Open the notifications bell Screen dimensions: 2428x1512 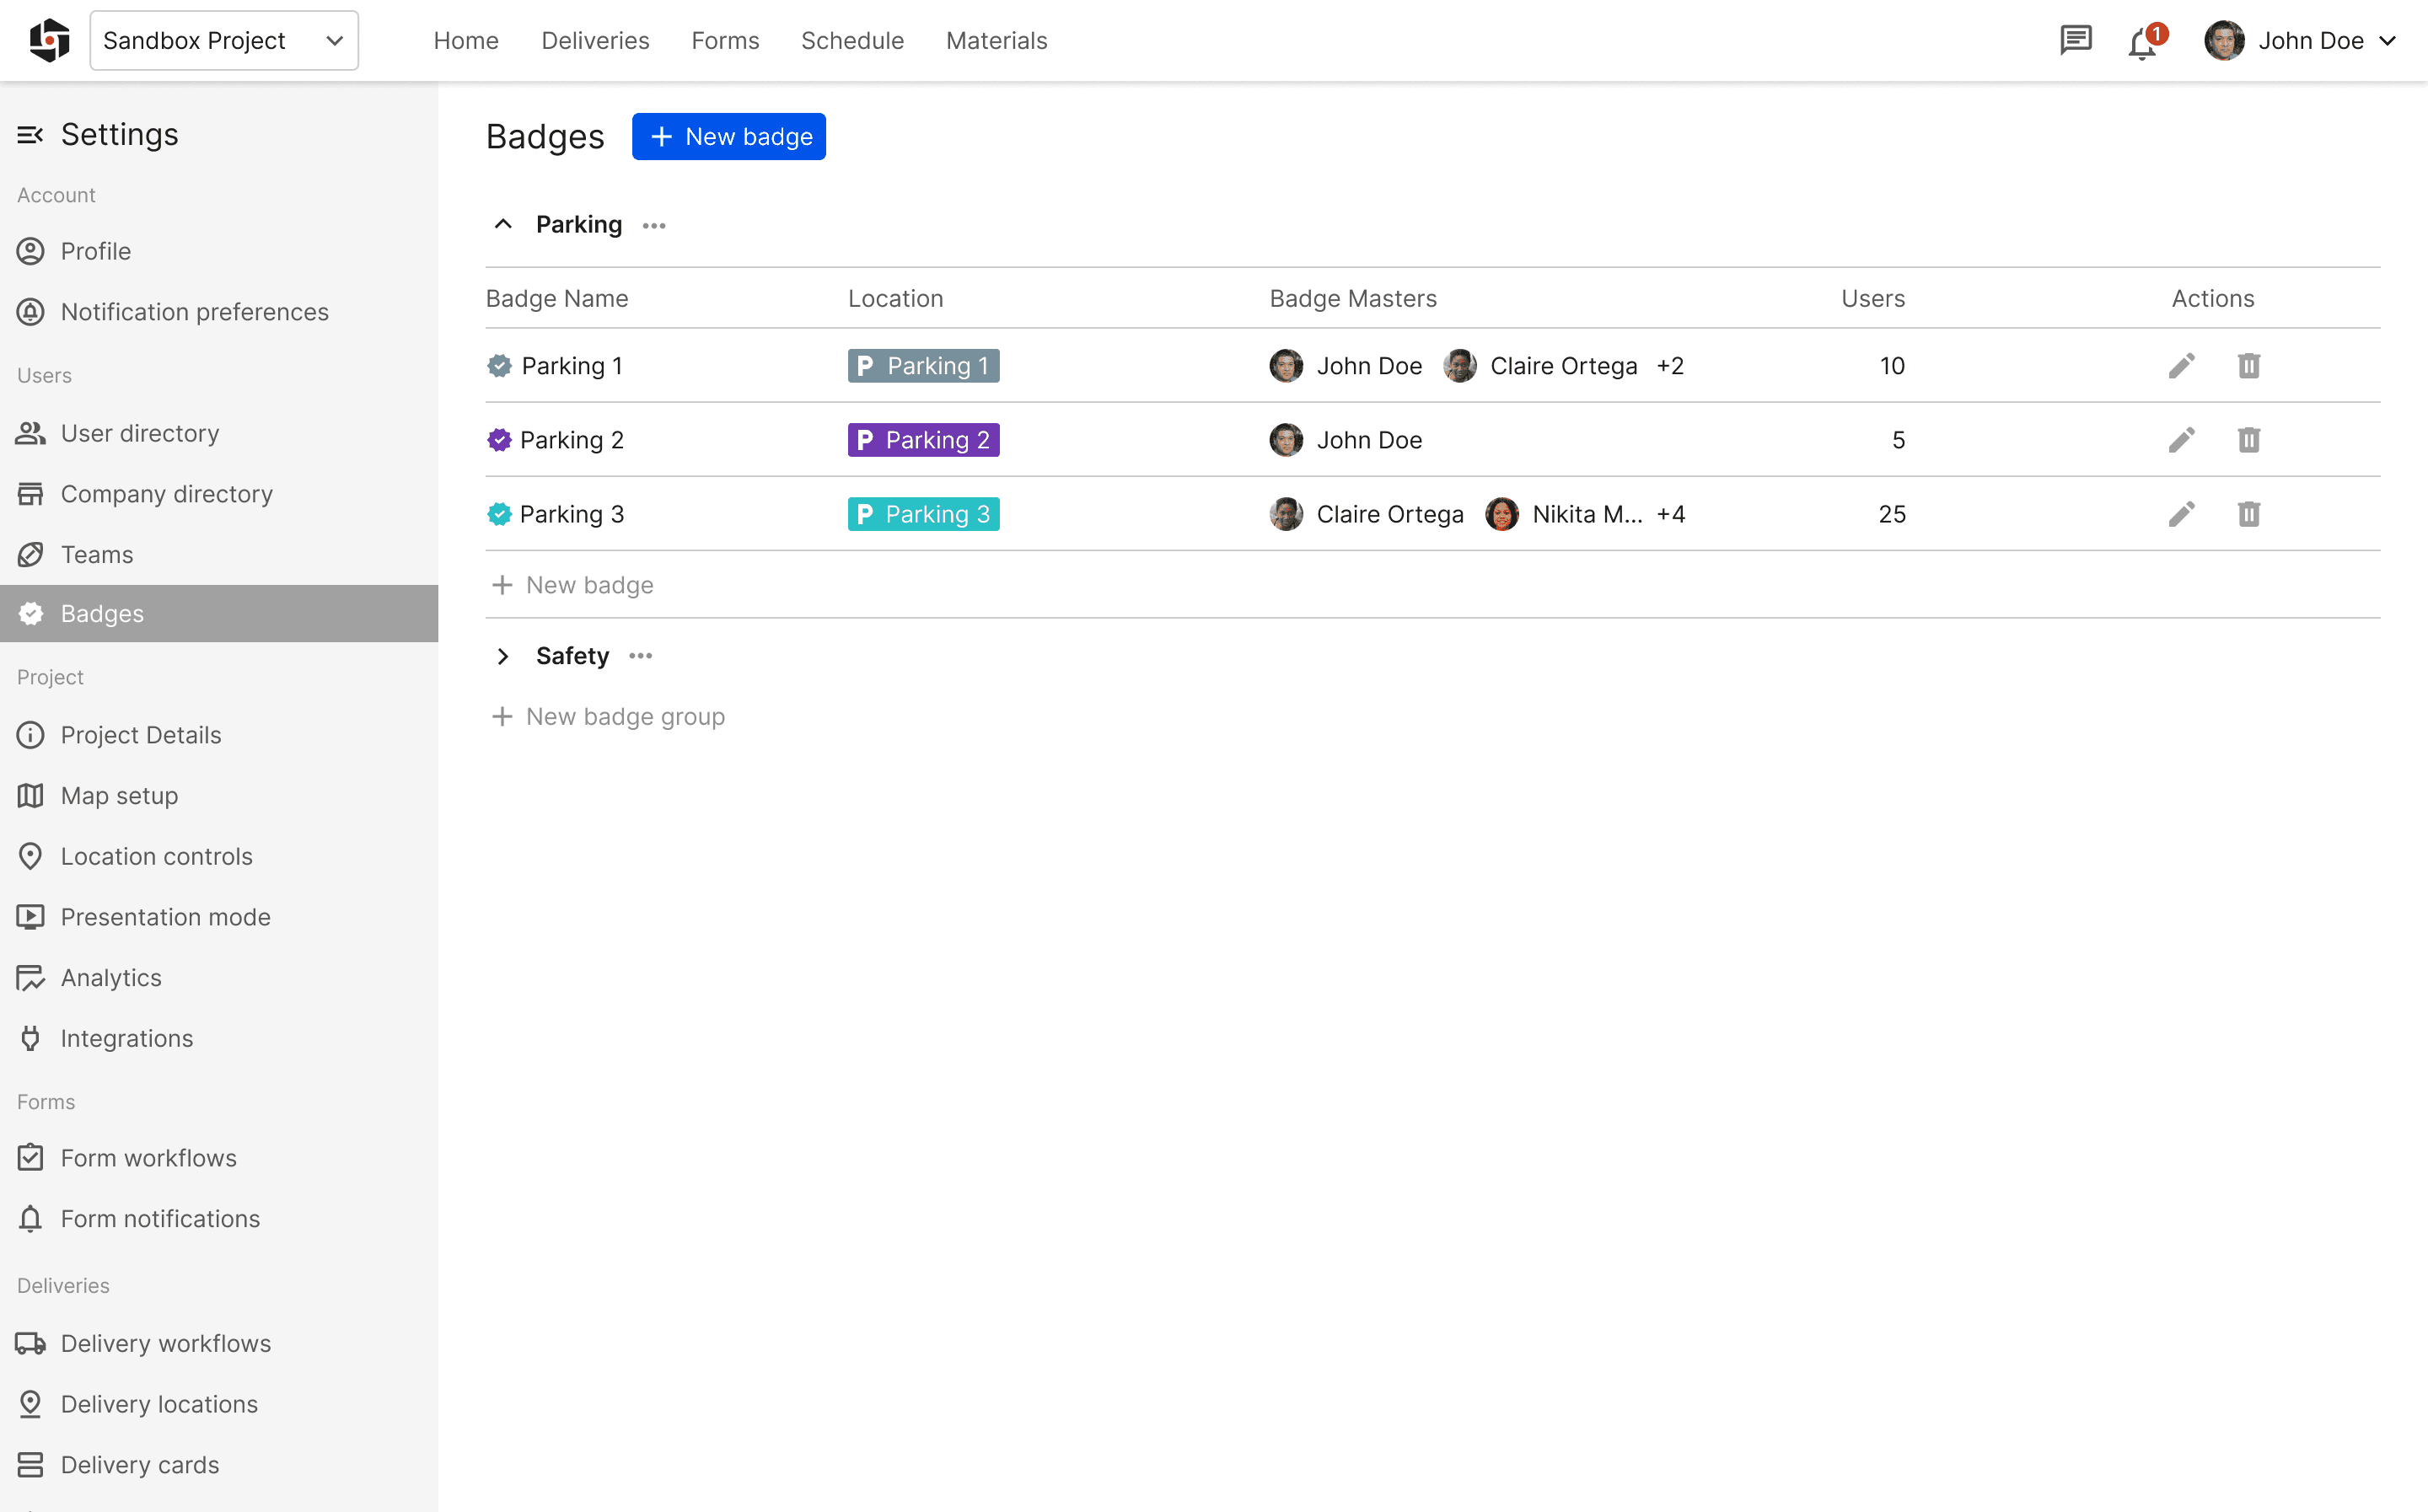[x=2141, y=42]
